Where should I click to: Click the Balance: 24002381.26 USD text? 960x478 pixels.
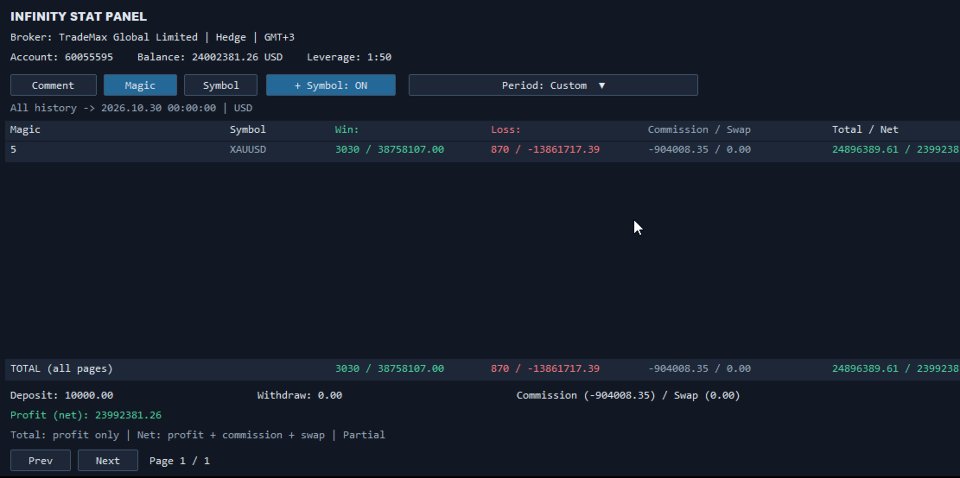coord(210,57)
